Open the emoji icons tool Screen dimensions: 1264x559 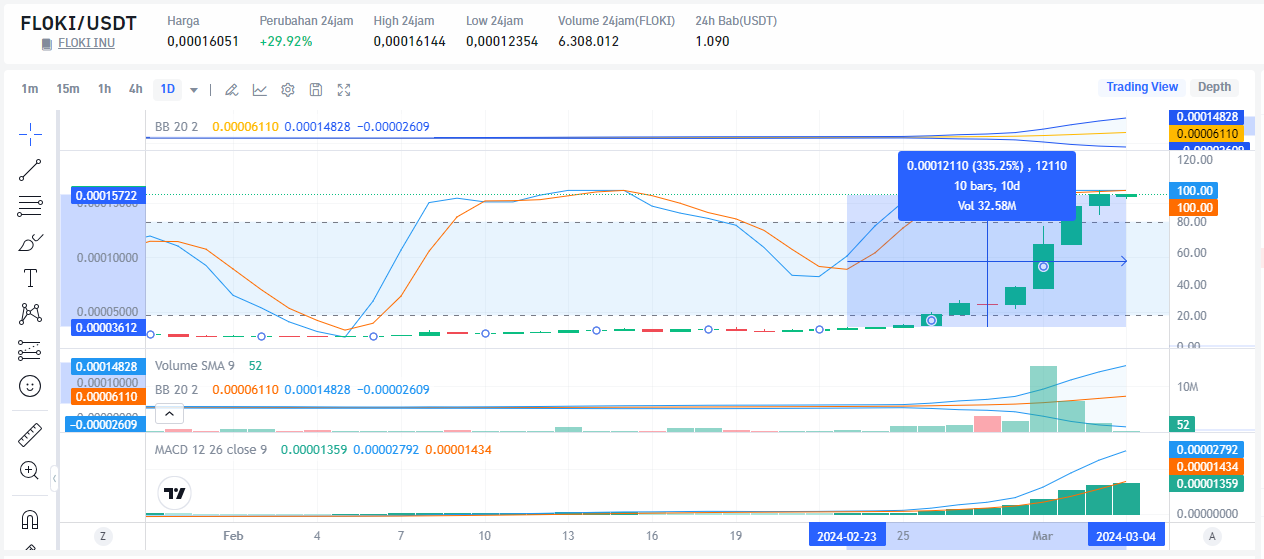(x=30, y=385)
